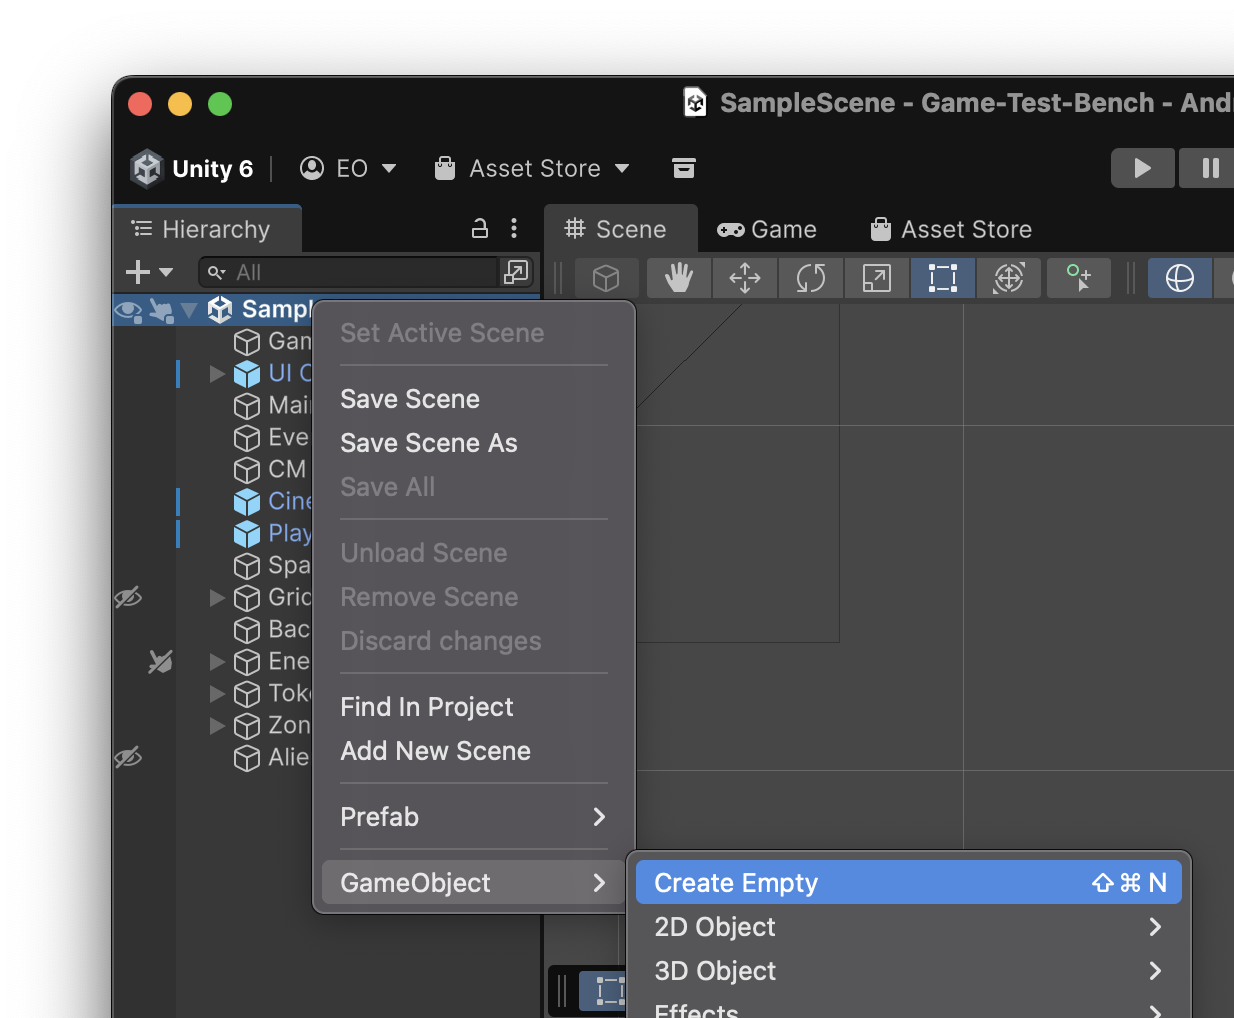Open the create plus dropdown in Hierarchy
The width and height of the screenshot is (1234, 1018).
tap(149, 272)
